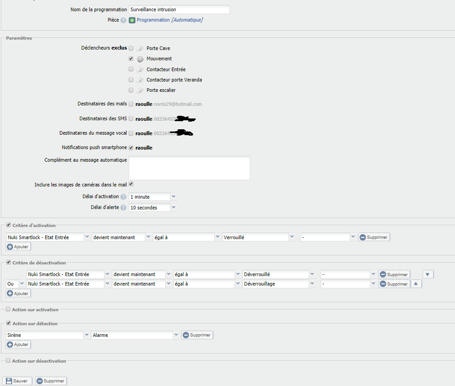Screen dimensions: 455x386
Task: Click the Contacteur porte Veranda device icon
Action: (x=140, y=80)
